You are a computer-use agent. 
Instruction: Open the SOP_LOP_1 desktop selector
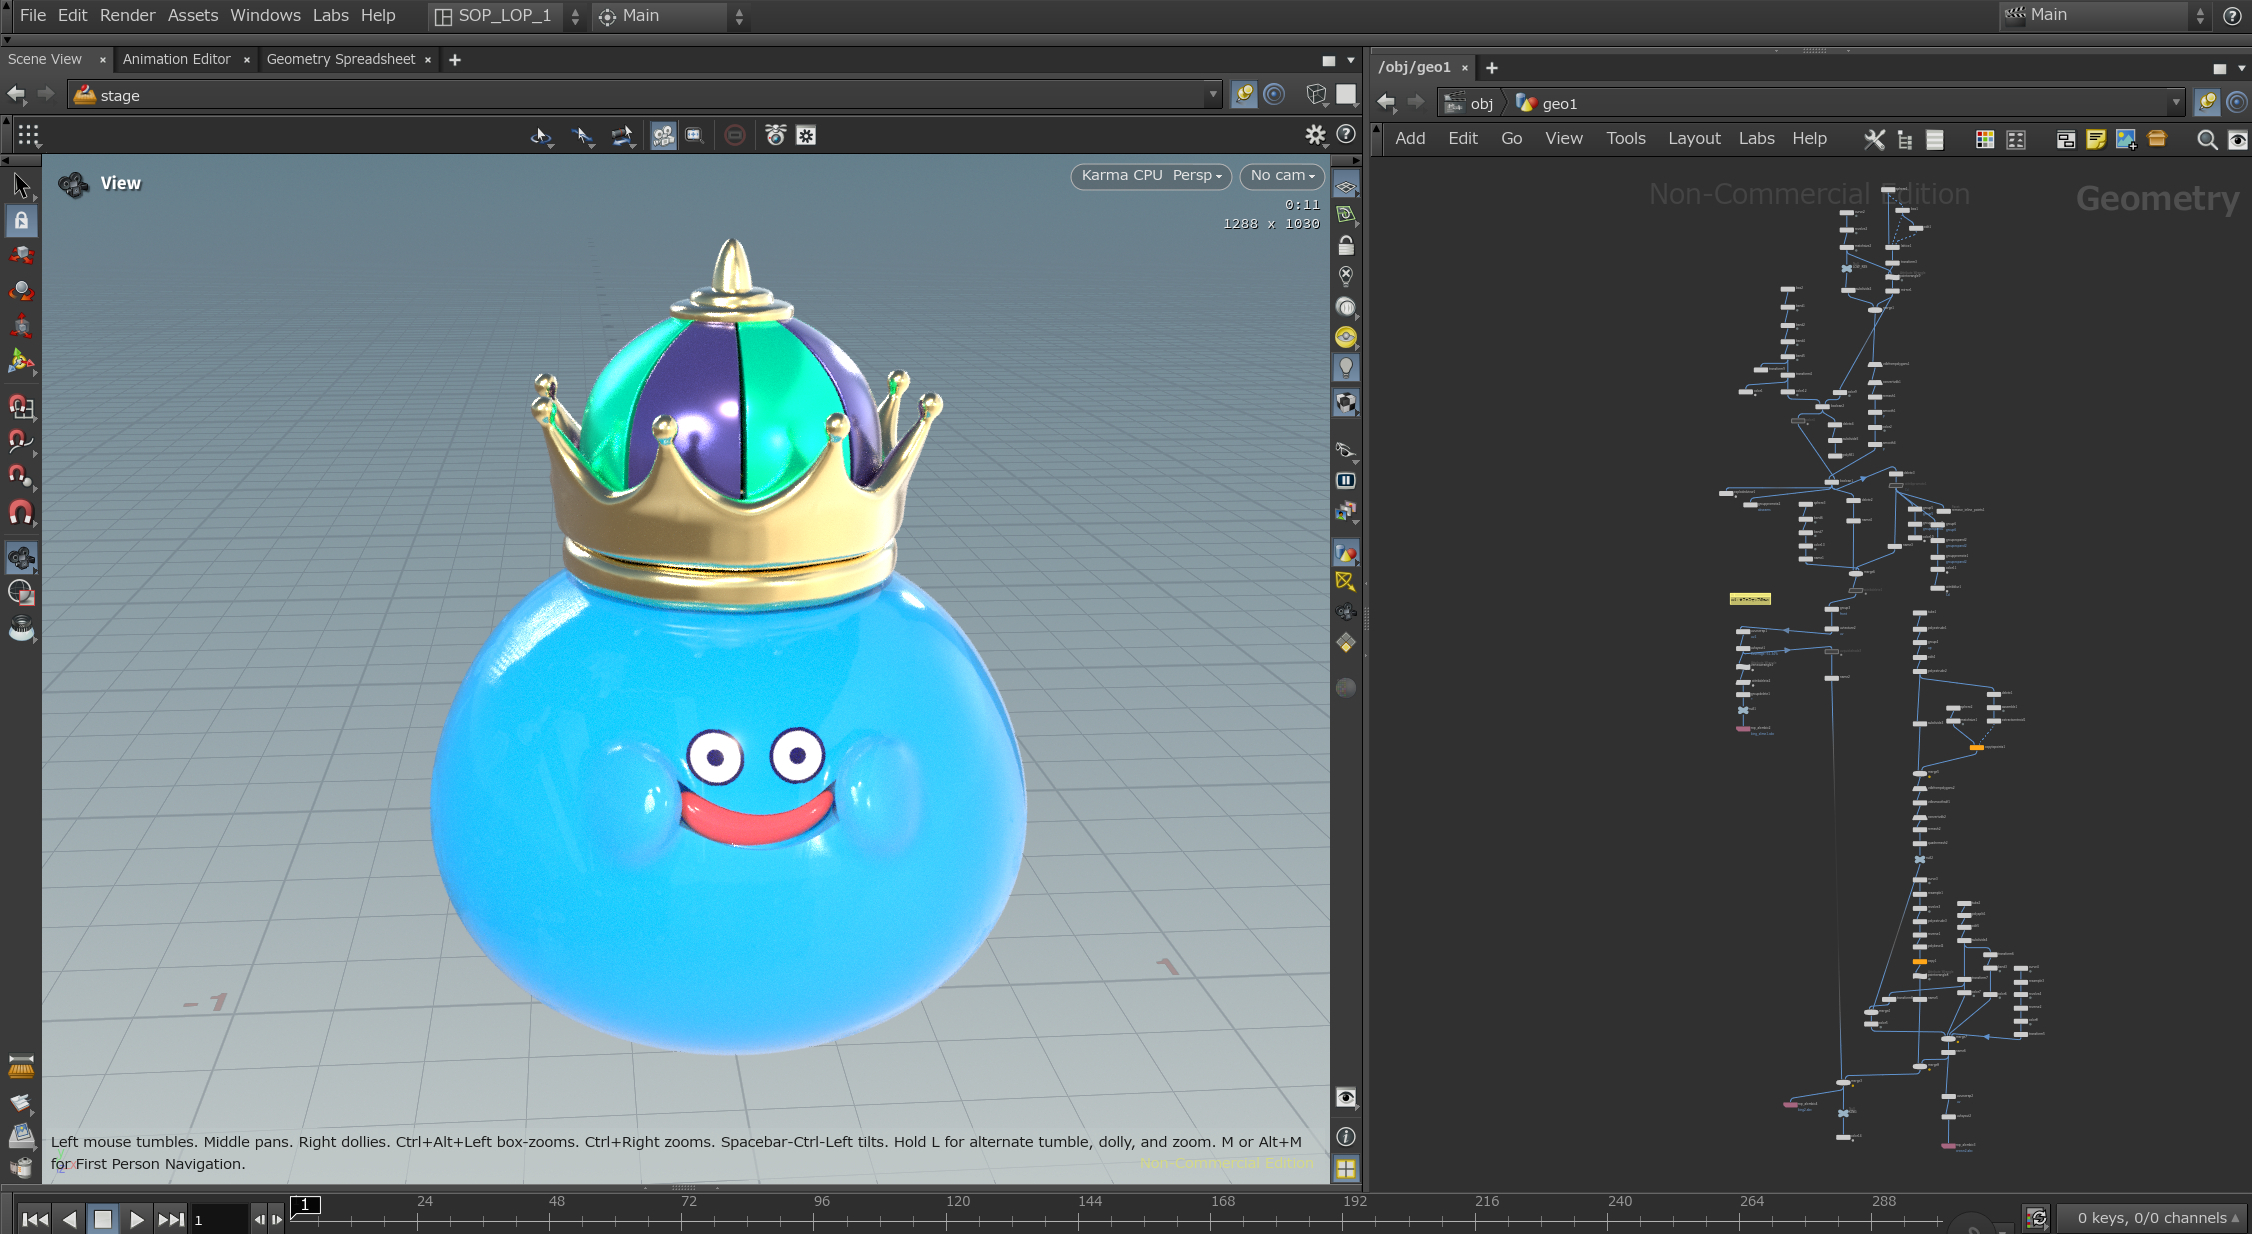(507, 16)
